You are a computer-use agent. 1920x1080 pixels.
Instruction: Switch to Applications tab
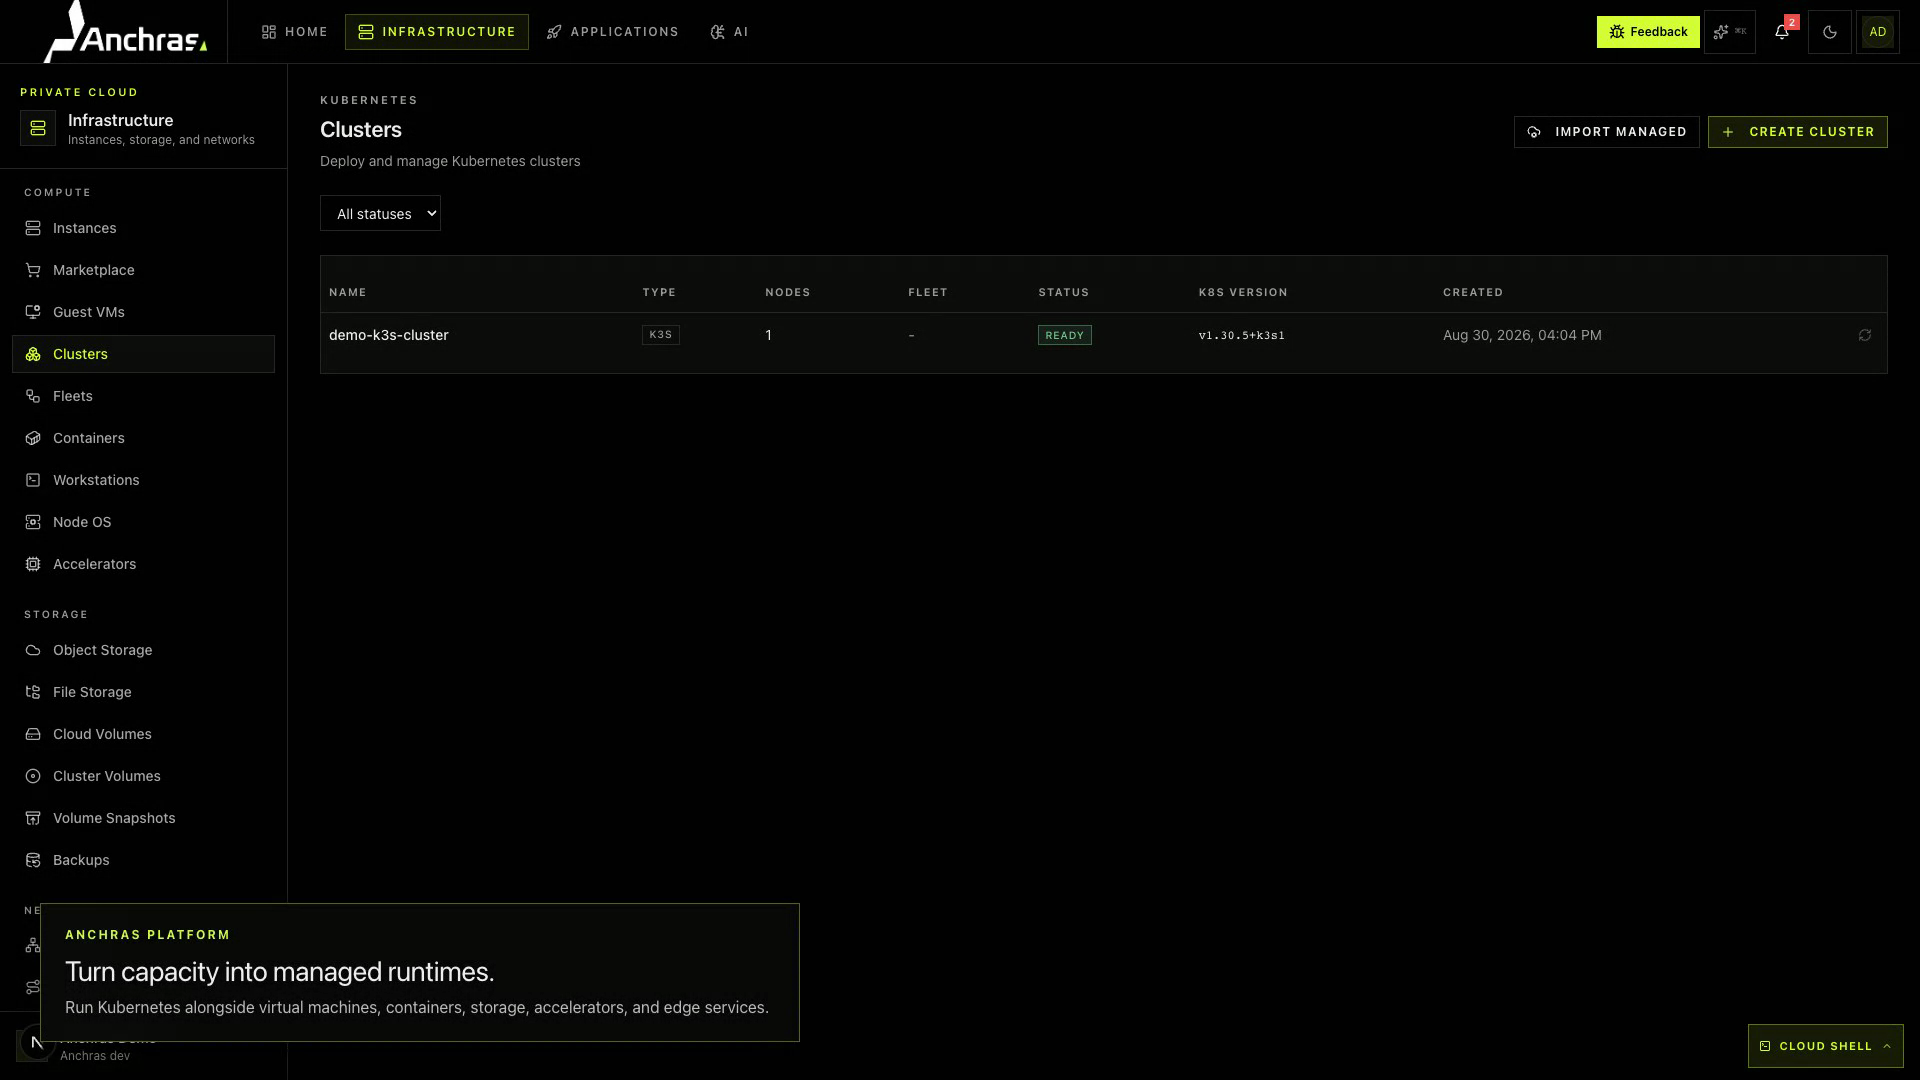point(613,32)
